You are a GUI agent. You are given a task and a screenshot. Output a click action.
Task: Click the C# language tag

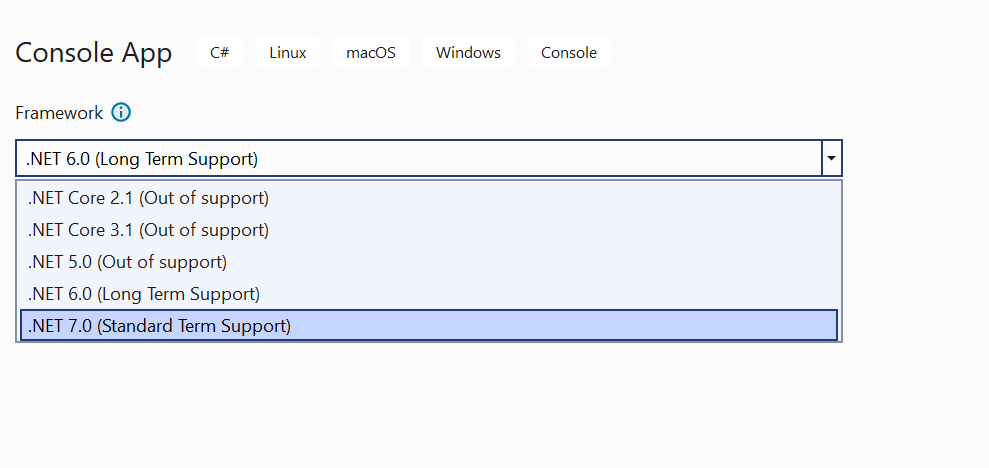point(219,52)
